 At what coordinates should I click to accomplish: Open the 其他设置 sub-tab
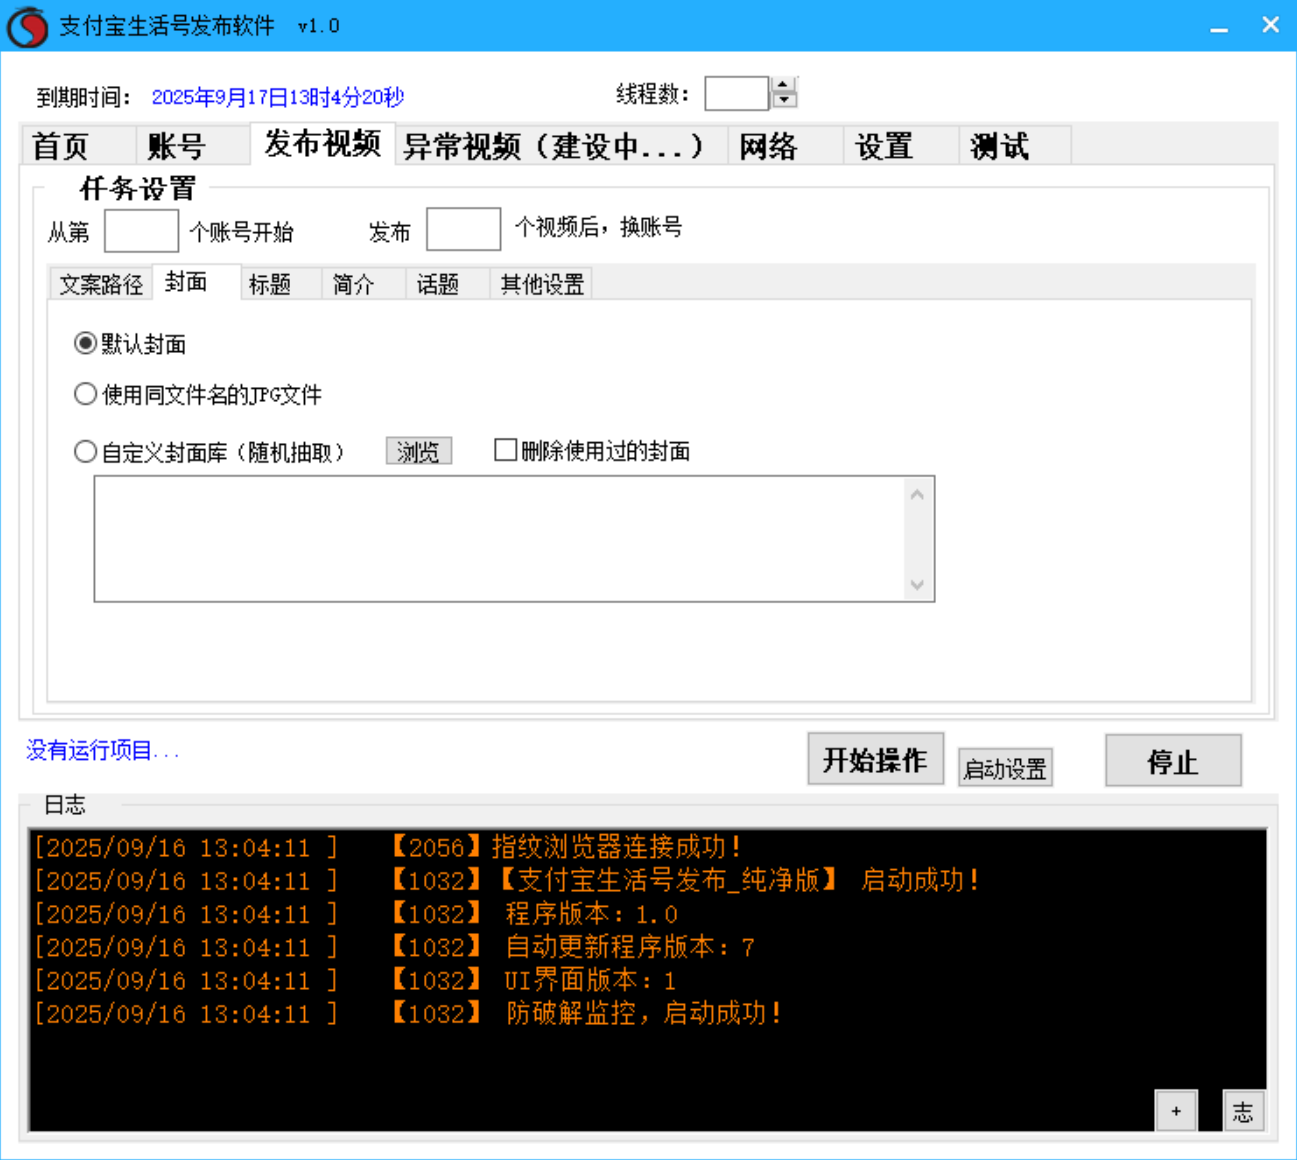pyautogui.click(x=540, y=284)
